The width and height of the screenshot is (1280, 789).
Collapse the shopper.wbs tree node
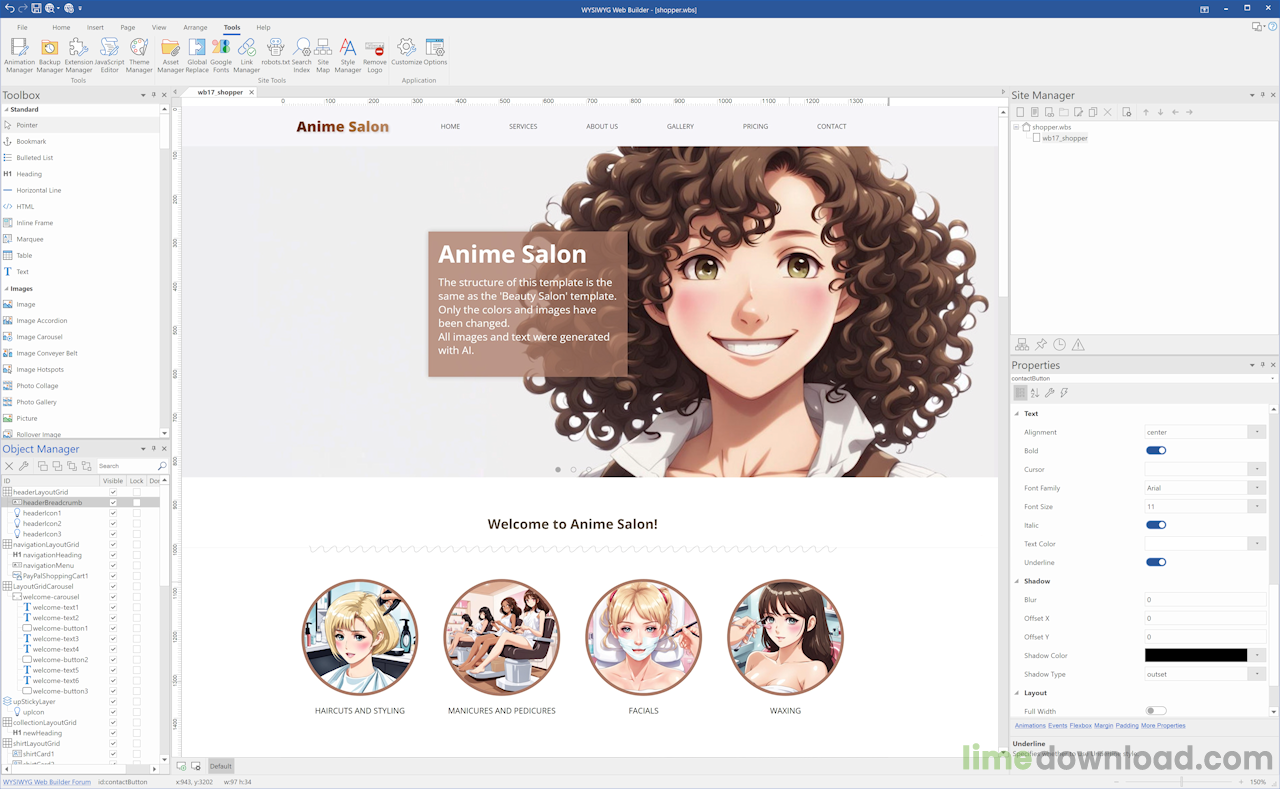(1015, 127)
